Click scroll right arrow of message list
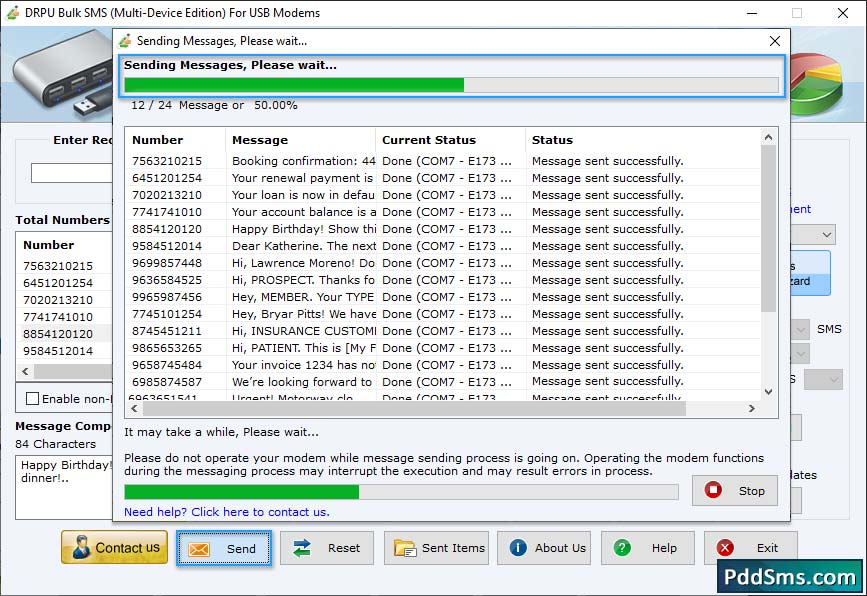Image resolution: width=867 pixels, height=596 pixels. (751, 409)
